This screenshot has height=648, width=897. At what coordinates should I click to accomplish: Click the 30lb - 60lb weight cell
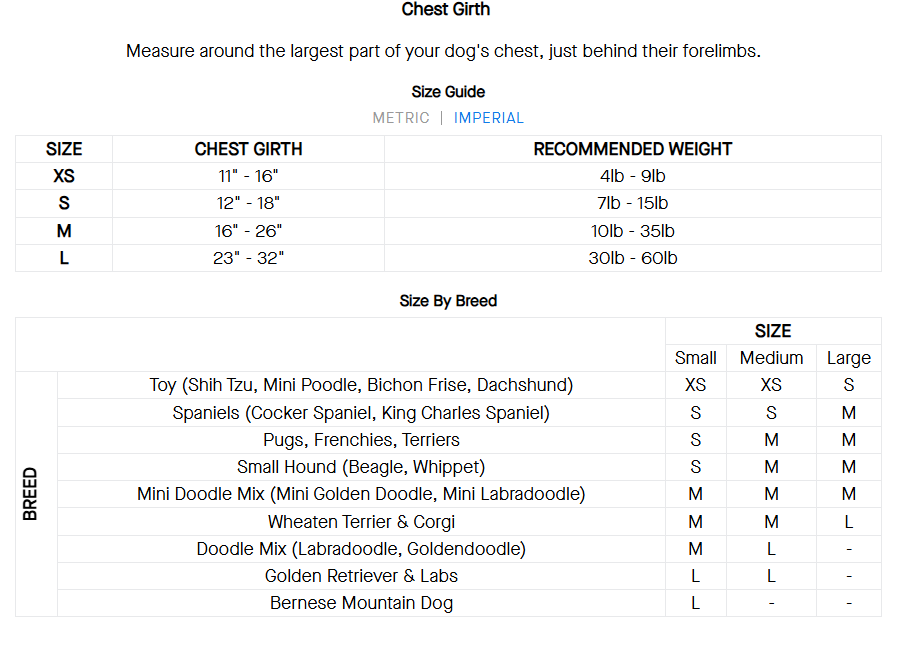632,258
